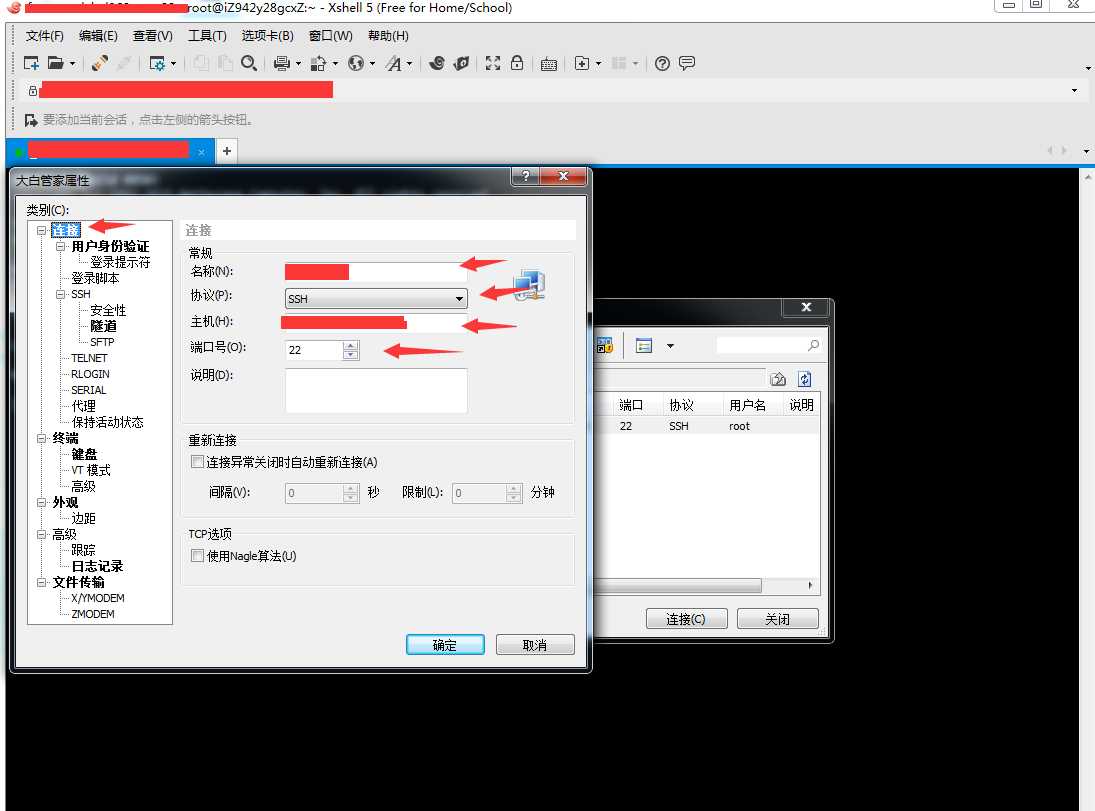The width and height of the screenshot is (1095, 811).
Task: Collapse the SSH tree node
Action: pyautogui.click(x=61, y=294)
